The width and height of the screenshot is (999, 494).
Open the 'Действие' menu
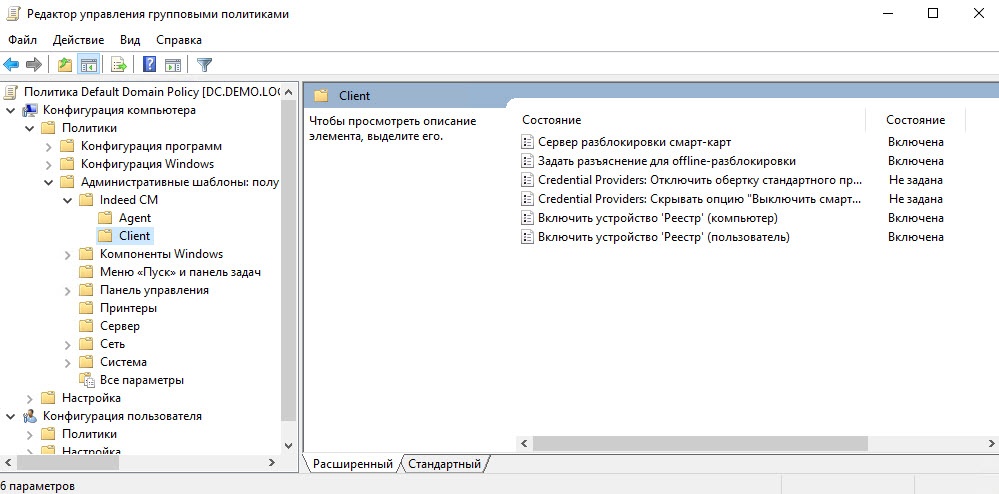78,40
